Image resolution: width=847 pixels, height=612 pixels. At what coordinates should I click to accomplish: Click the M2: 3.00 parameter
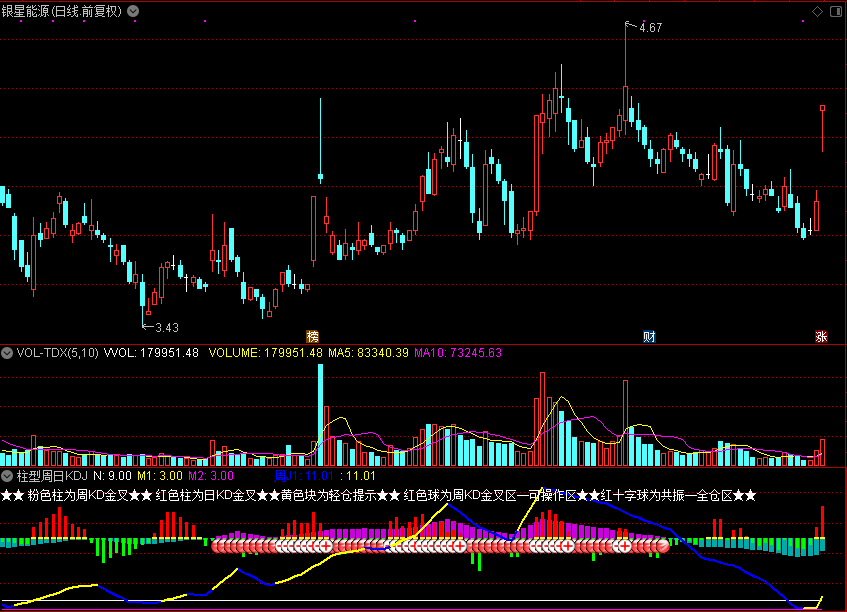point(211,476)
